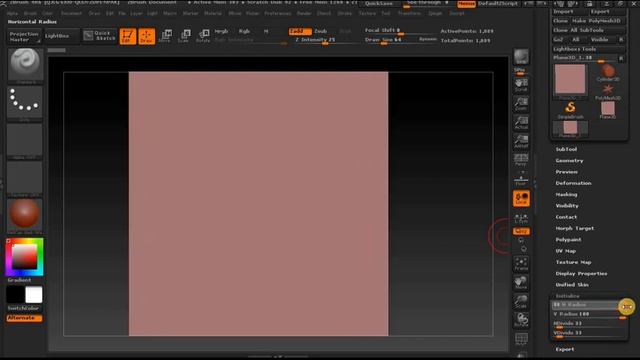Open Lightbox Tools
The height and width of the screenshot is (360, 640).
(x=588, y=49)
